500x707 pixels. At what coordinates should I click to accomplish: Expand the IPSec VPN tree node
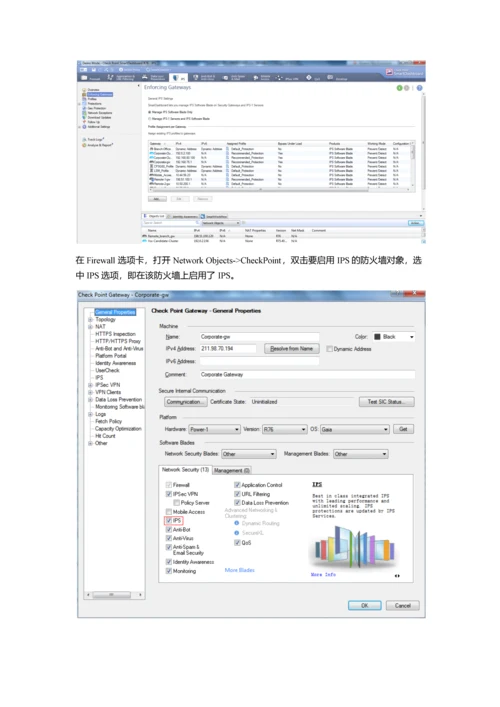(x=90, y=385)
